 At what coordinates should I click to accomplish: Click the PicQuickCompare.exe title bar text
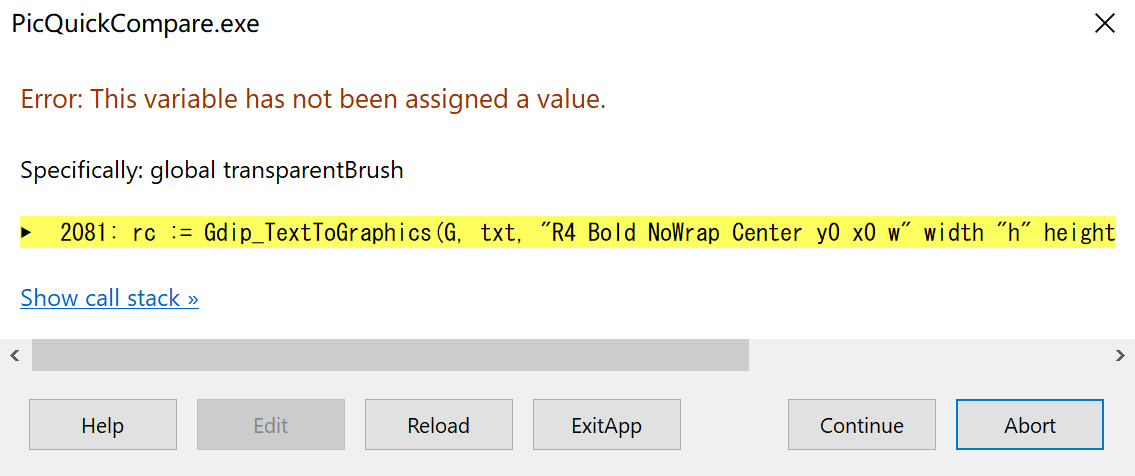[x=136, y=24]
